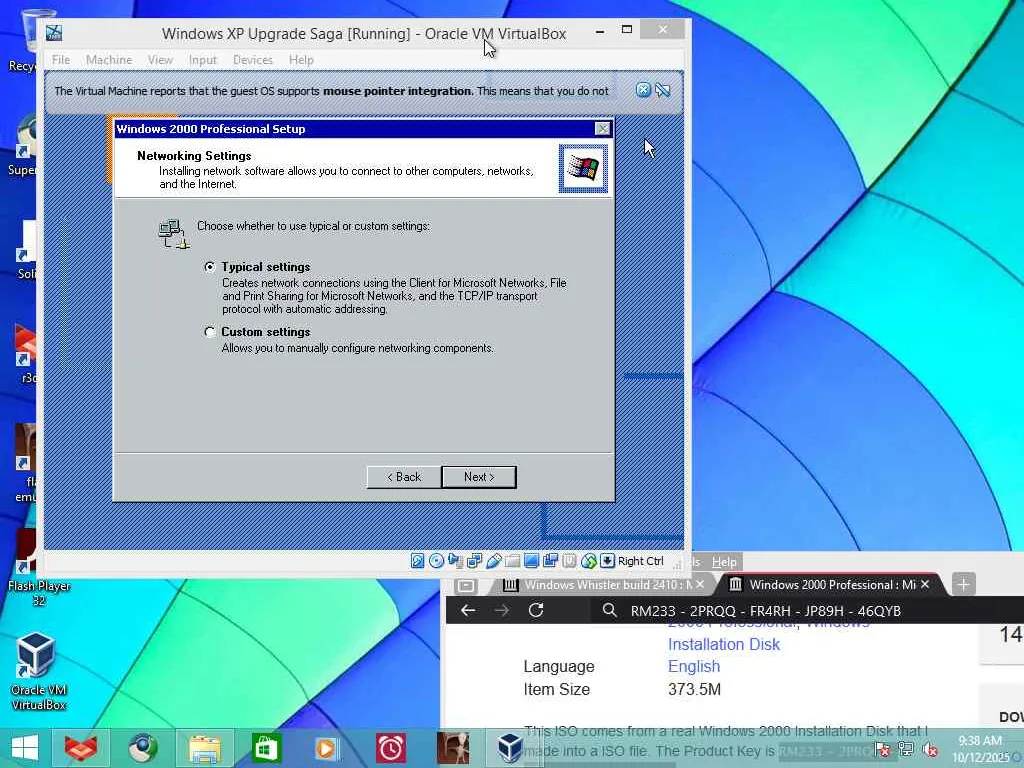
Task: Click the VirtualBox window title icon
Action: [54, 33]
